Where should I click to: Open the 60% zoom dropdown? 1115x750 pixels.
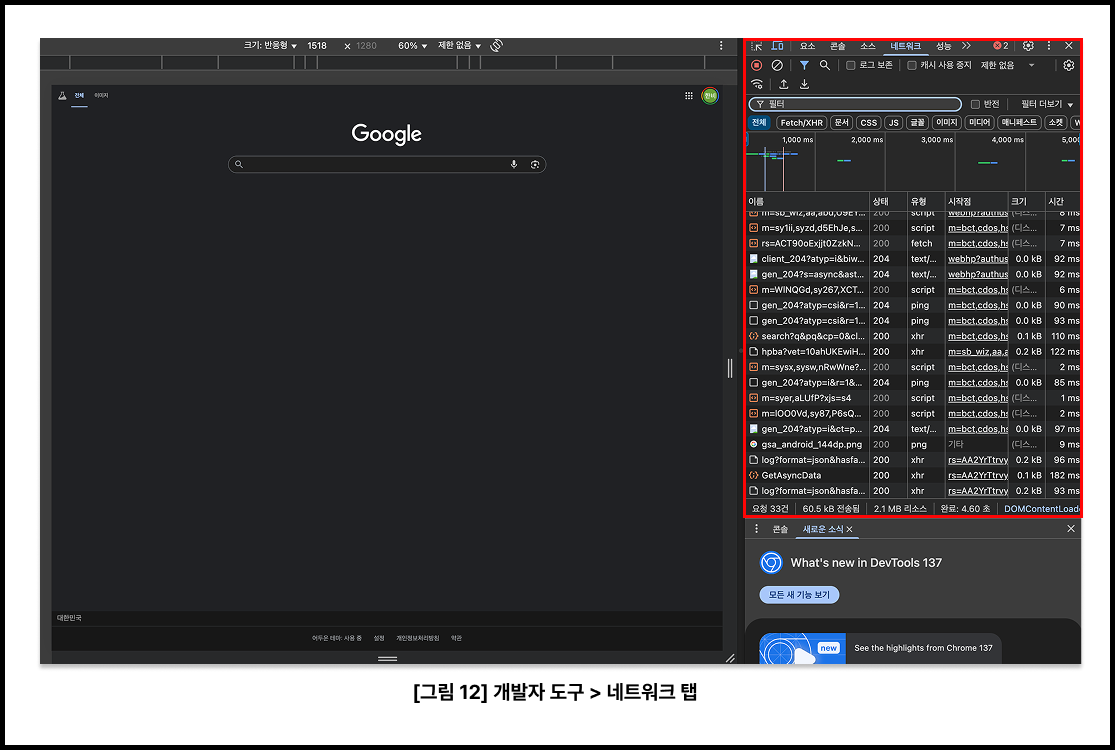pos(412,45)
